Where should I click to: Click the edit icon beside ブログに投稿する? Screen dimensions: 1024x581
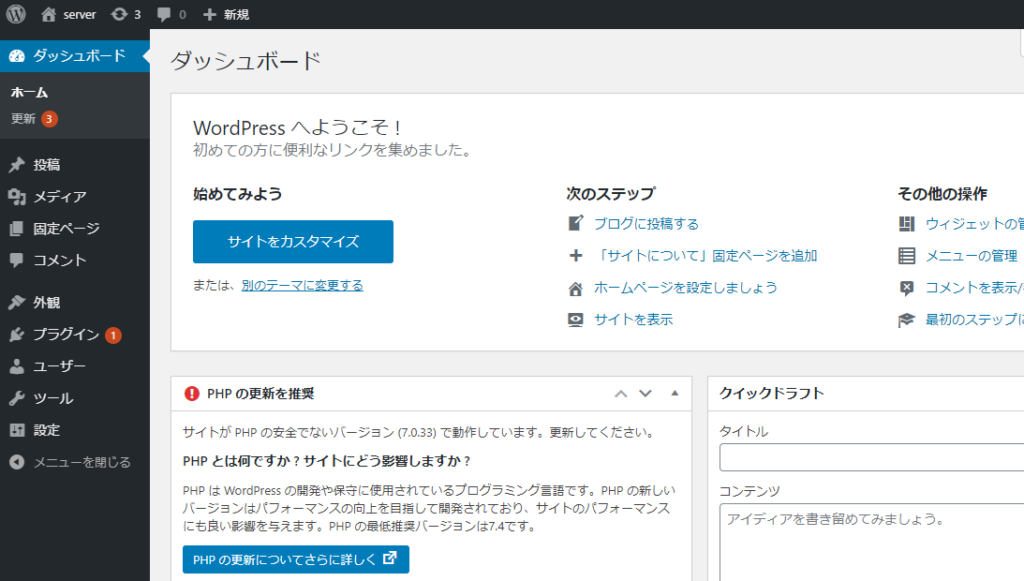[x=575, y=223]
